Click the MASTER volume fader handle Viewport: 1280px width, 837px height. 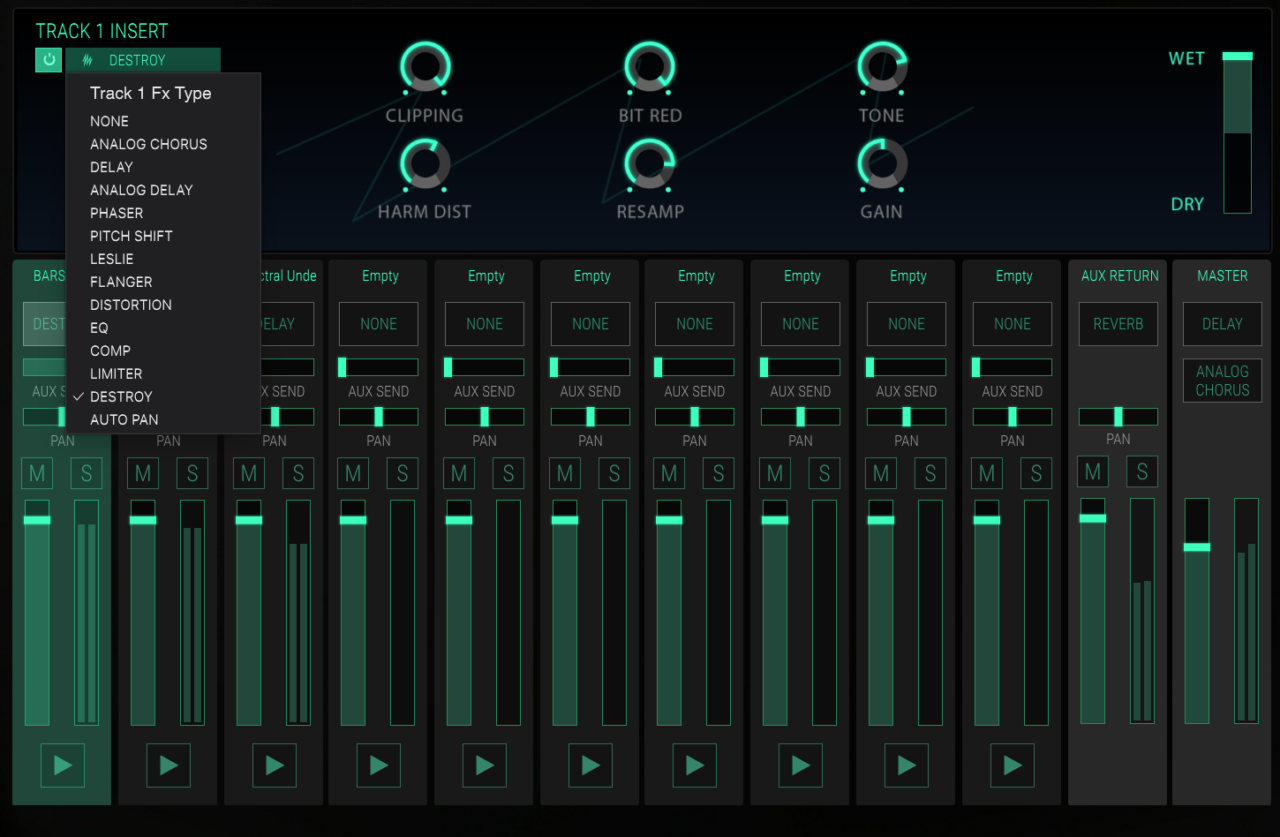[x=1197, y=547]
